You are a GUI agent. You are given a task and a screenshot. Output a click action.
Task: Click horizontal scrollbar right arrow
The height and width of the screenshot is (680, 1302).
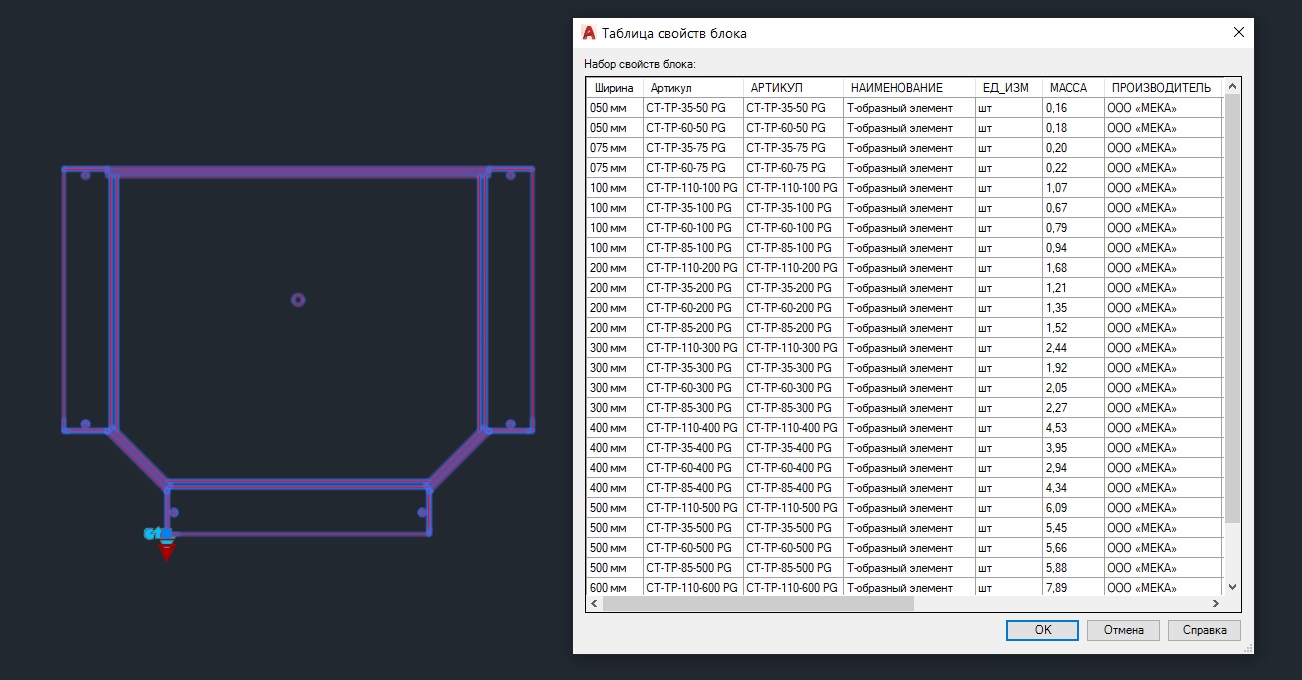[x=1215, y=604]
